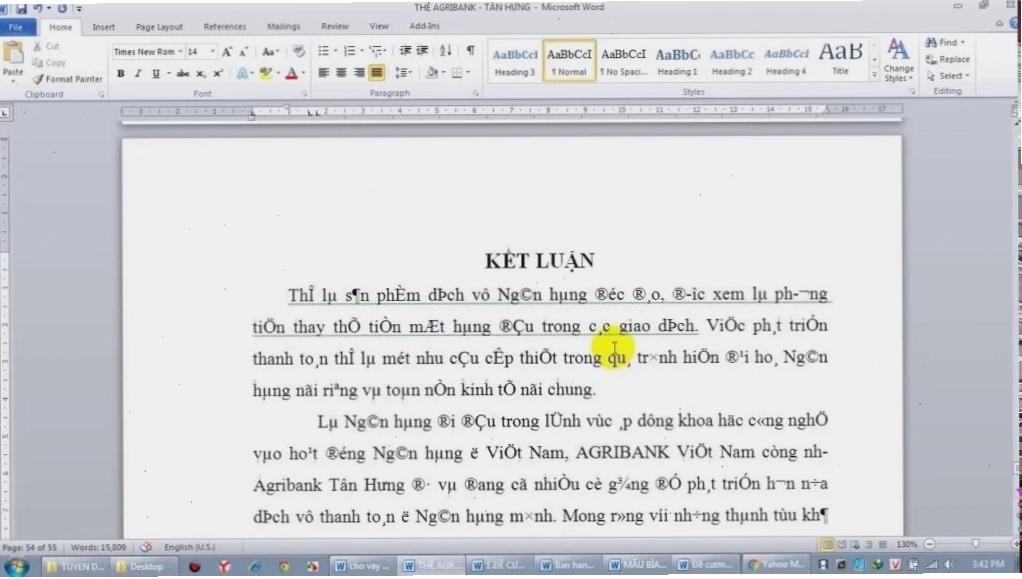Open the Select dropdown
This screenshot has height=579, width=1022.
[948, 76]
